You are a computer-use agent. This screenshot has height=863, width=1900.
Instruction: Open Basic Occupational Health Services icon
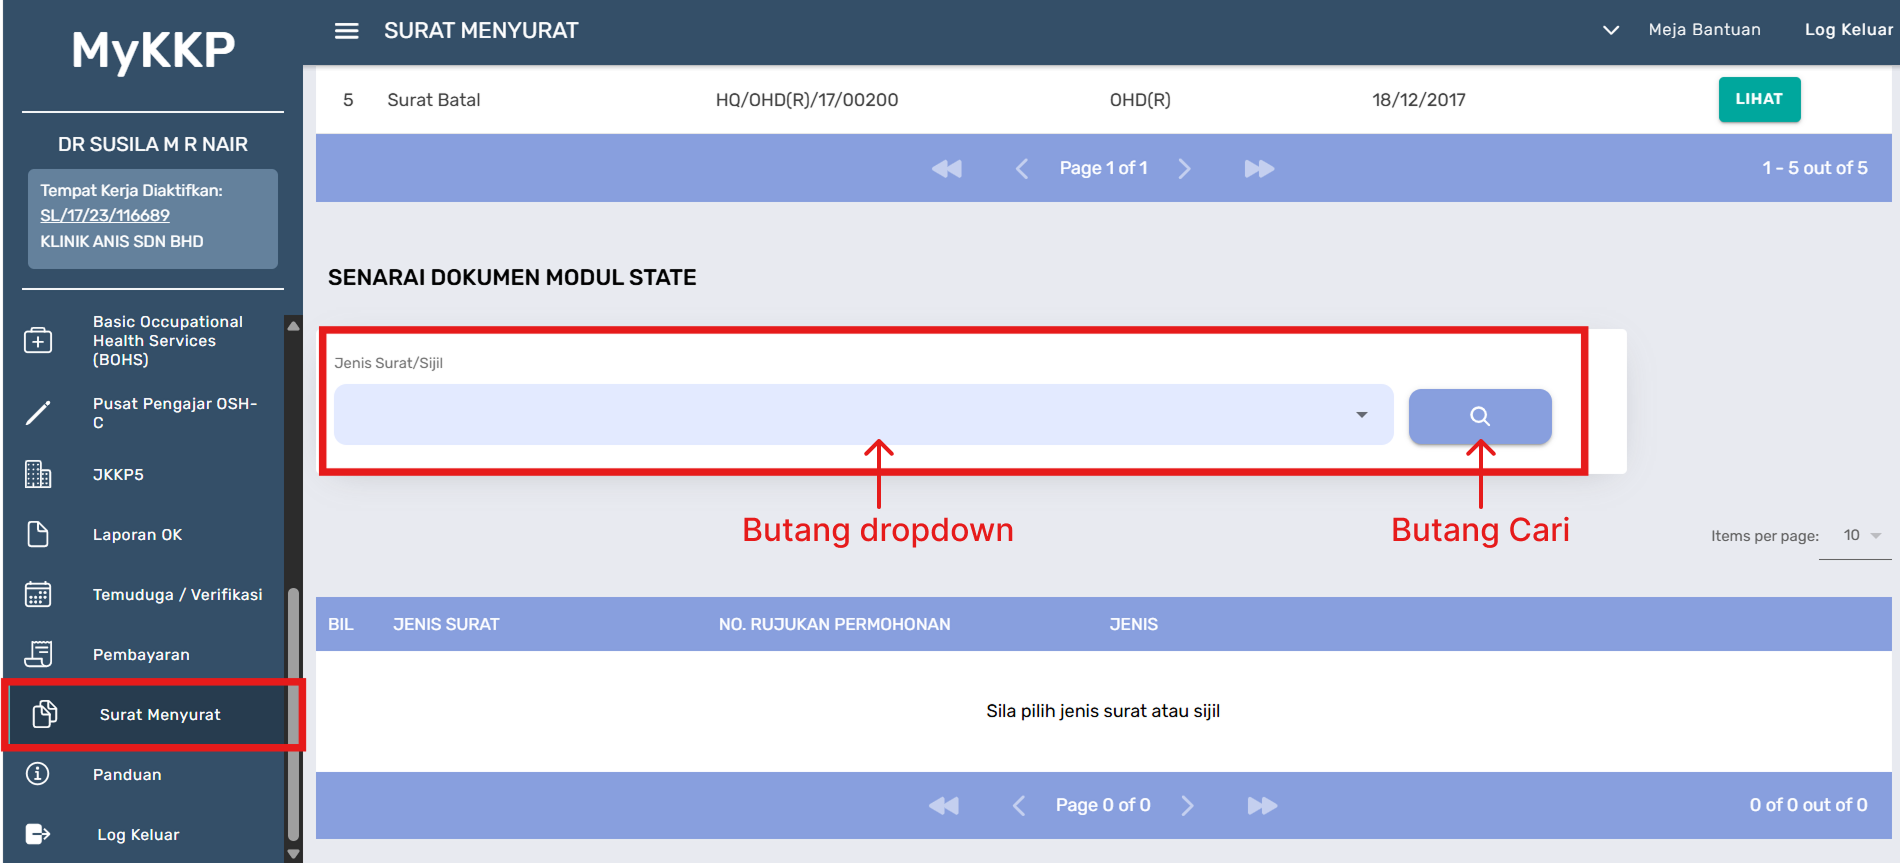point(38,341)
